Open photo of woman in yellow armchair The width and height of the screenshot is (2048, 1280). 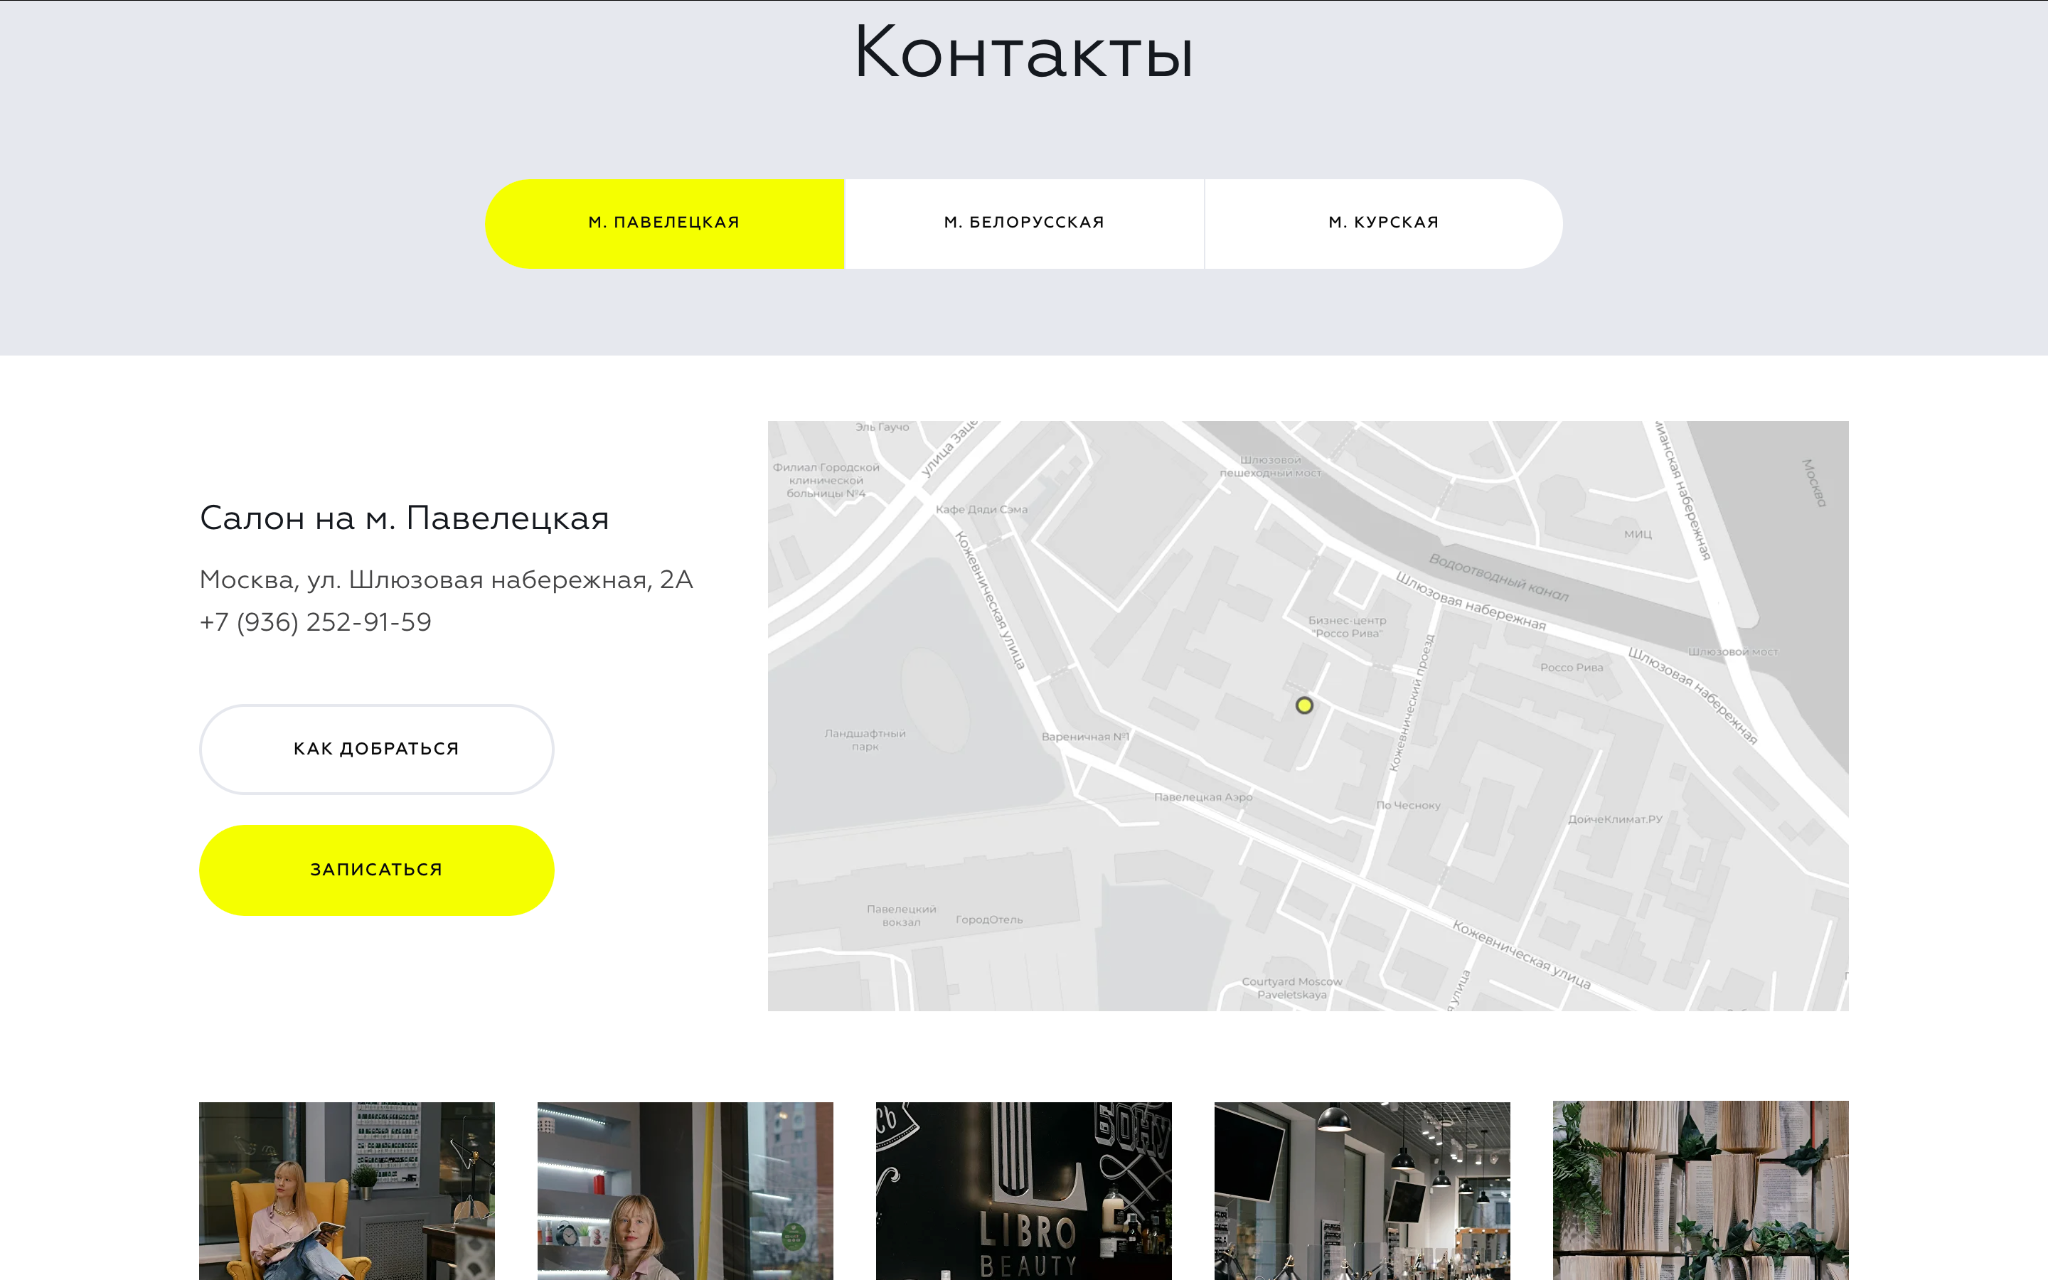[x=346, y=1190]
